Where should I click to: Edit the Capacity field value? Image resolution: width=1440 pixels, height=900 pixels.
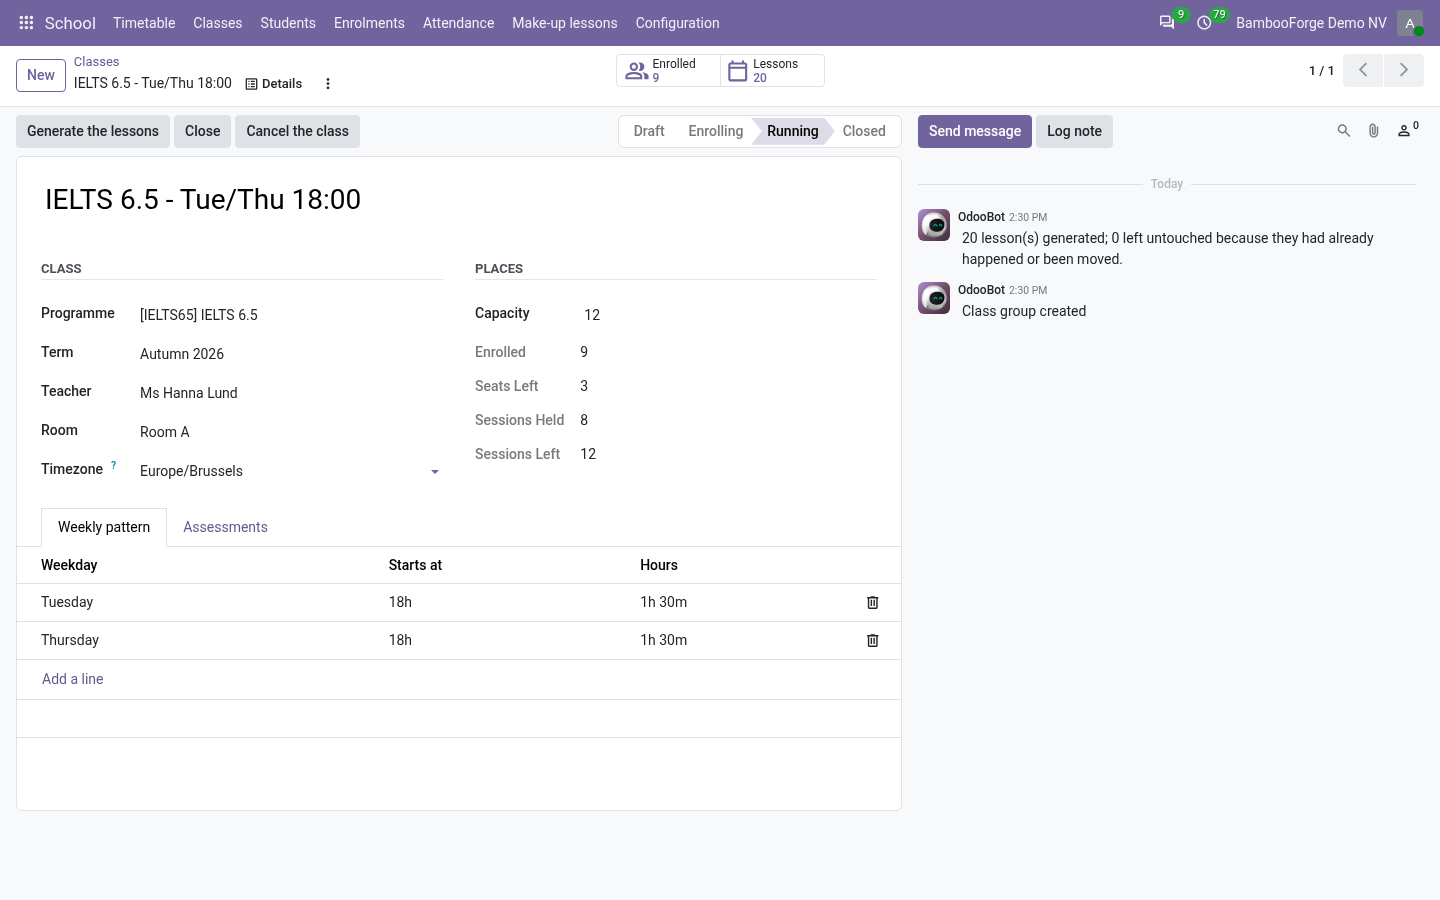pos(728,315)
